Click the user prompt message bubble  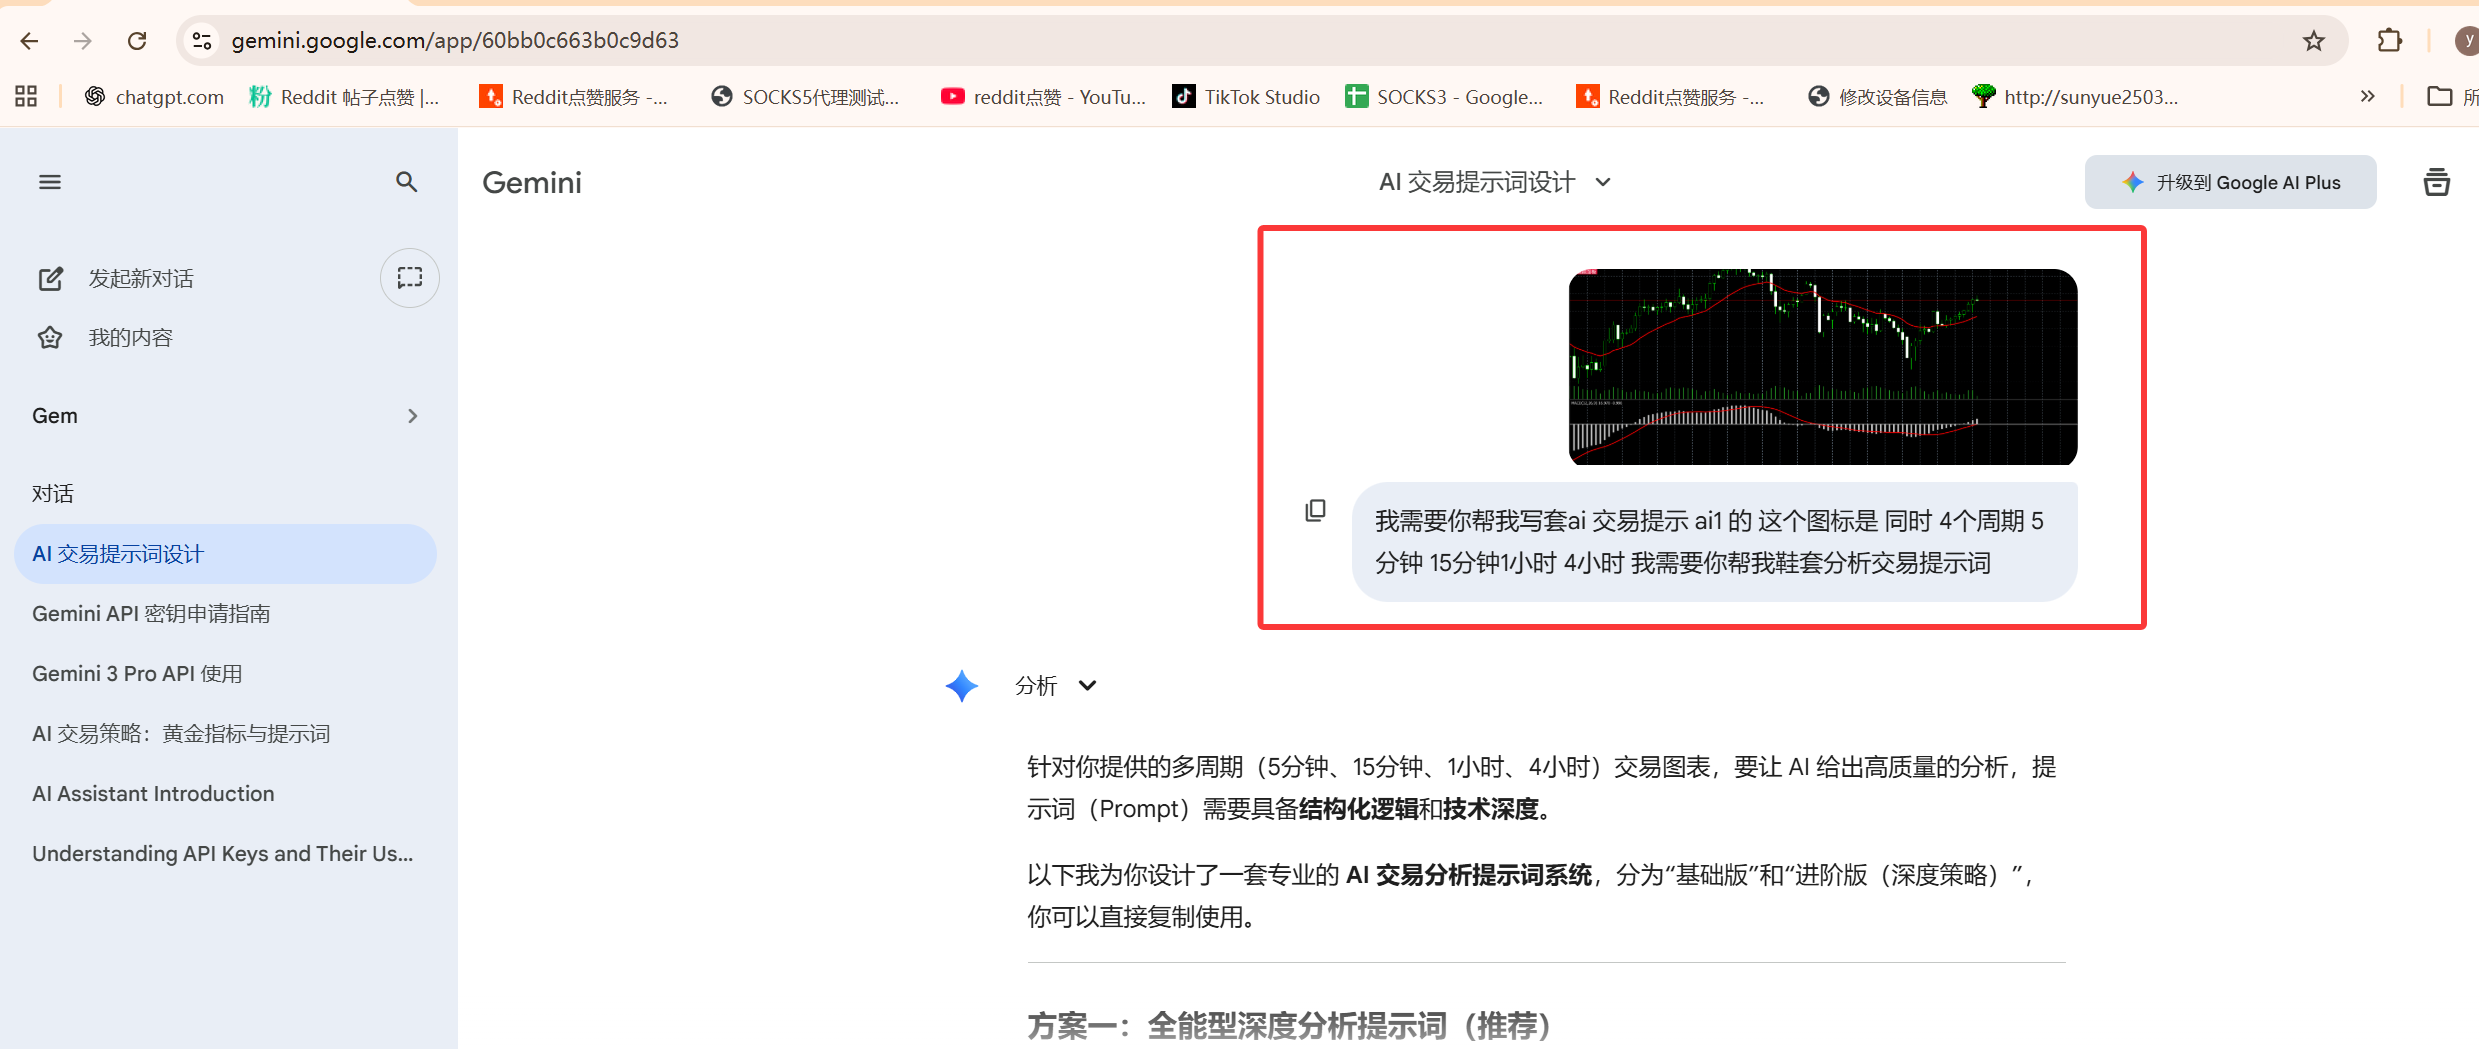point(1714,542)
